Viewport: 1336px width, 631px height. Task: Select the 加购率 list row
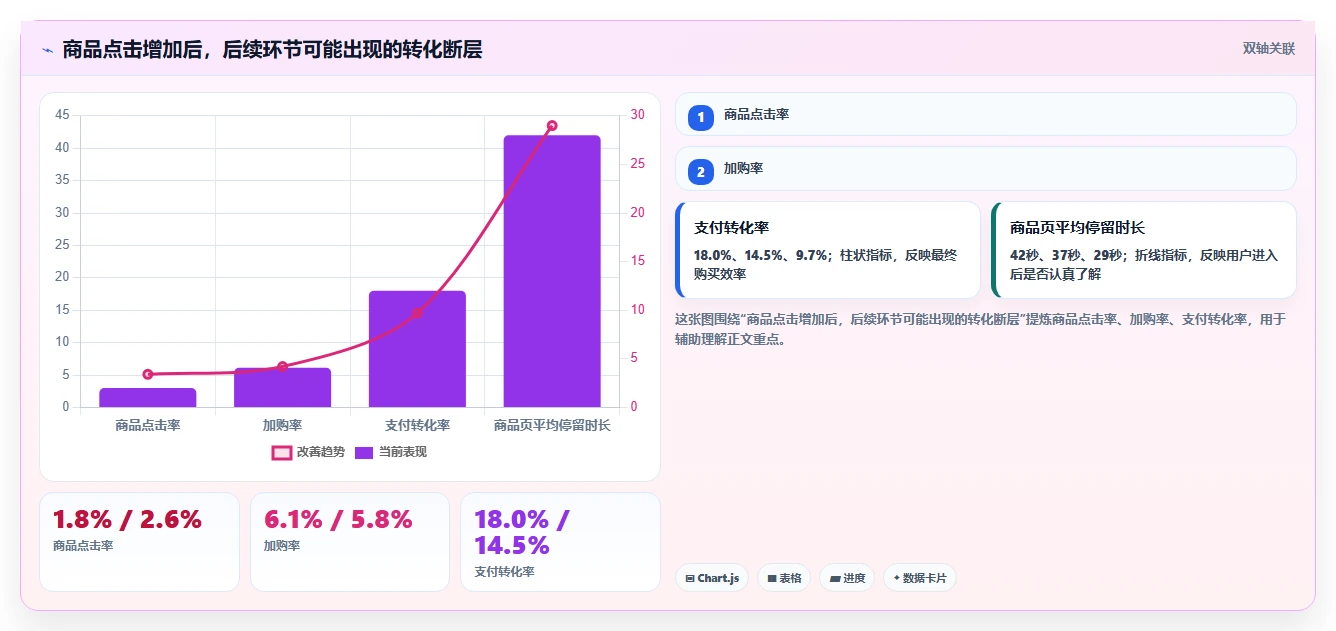[x=986, y=169]
